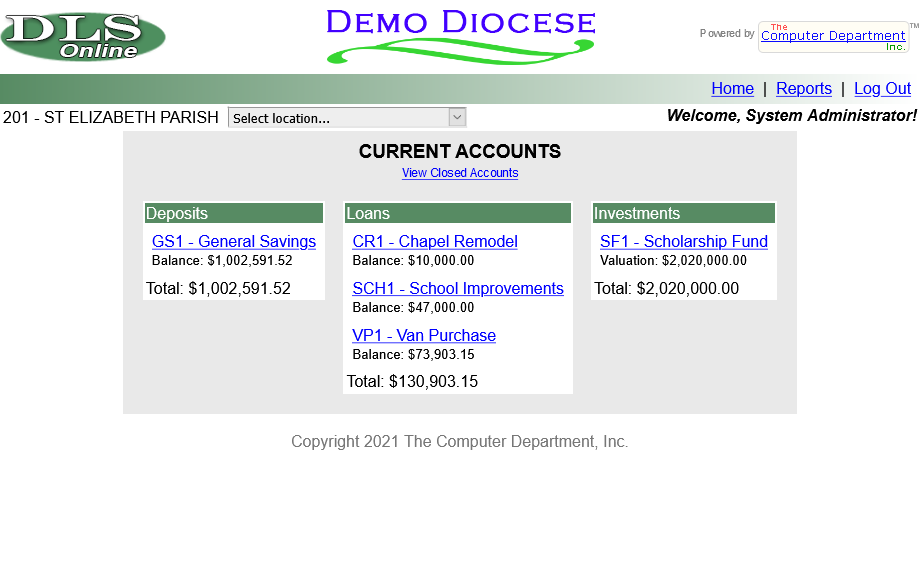
Task: View Closed Accounts
Action: coord(460,173)
